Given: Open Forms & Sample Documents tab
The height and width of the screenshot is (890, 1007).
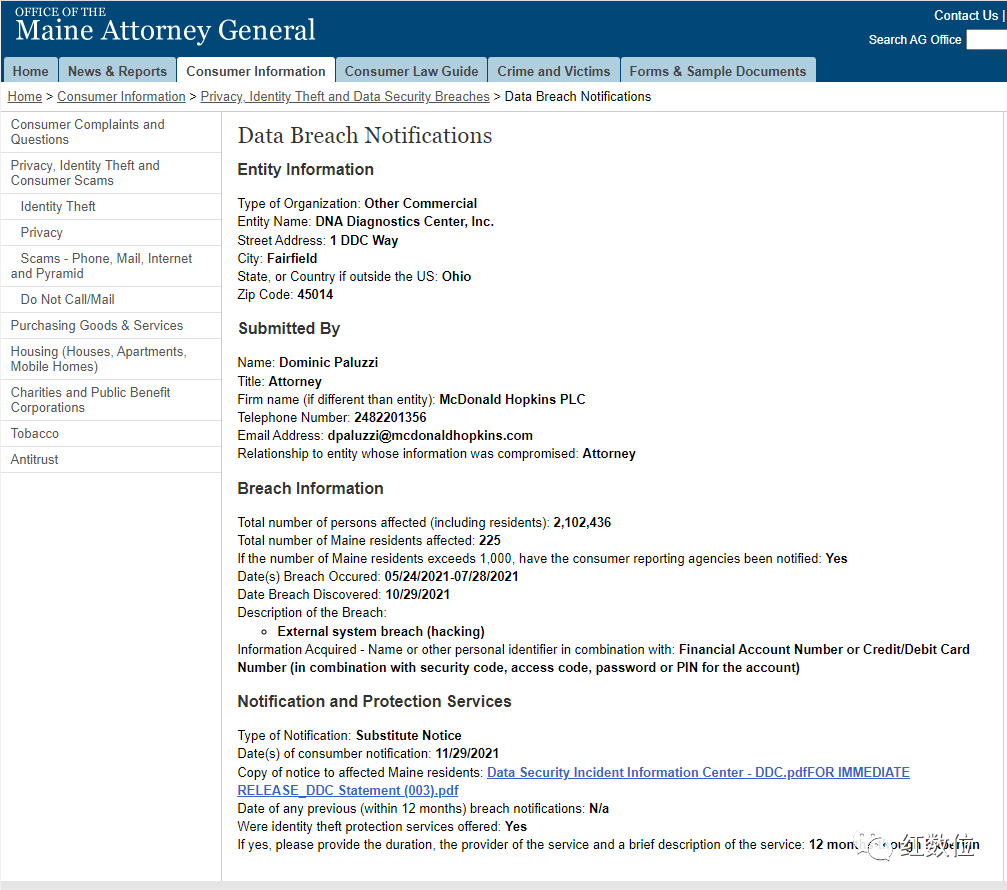Looking at the screenshot, I should click(x=717, y=71).
